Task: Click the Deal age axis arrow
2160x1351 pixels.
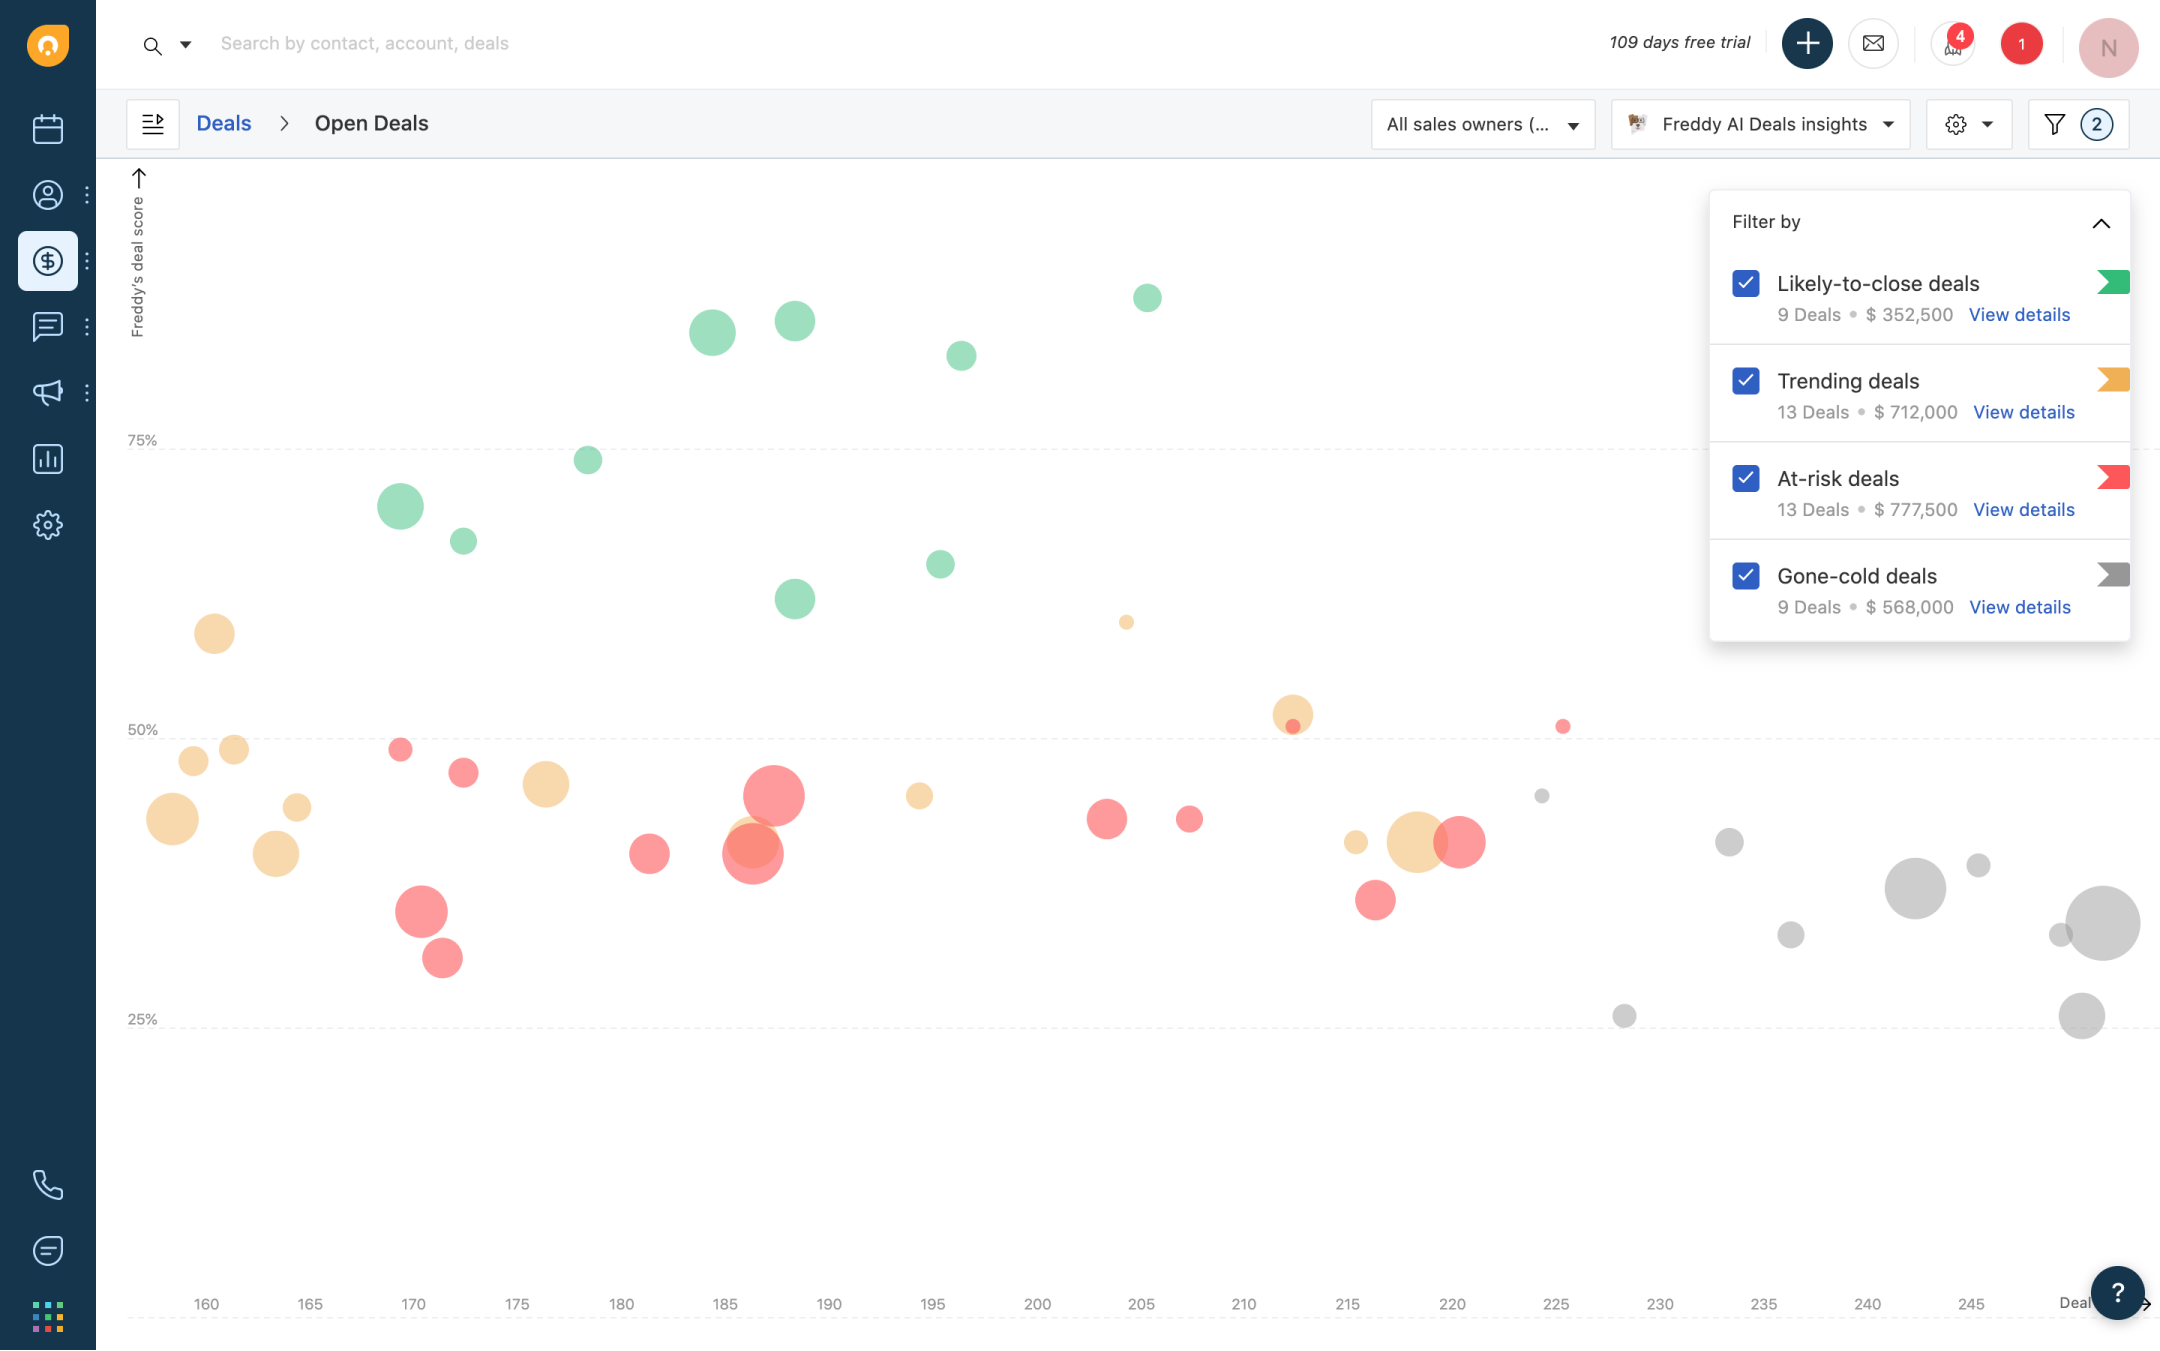Action: [x=2145, y=1304]
